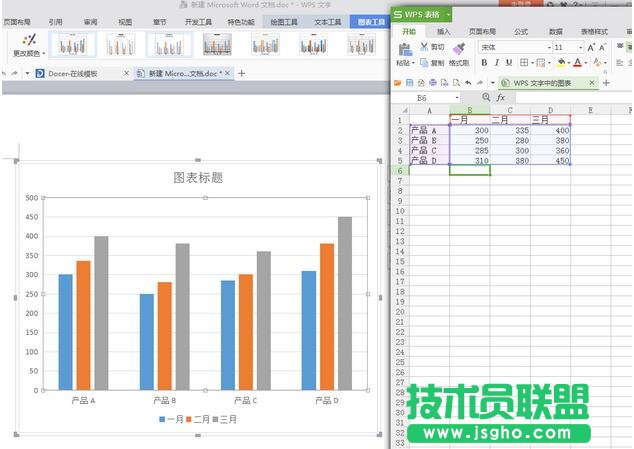Click the red font color A button
Viewport: 634px width, 449px height.
[577, 63]
